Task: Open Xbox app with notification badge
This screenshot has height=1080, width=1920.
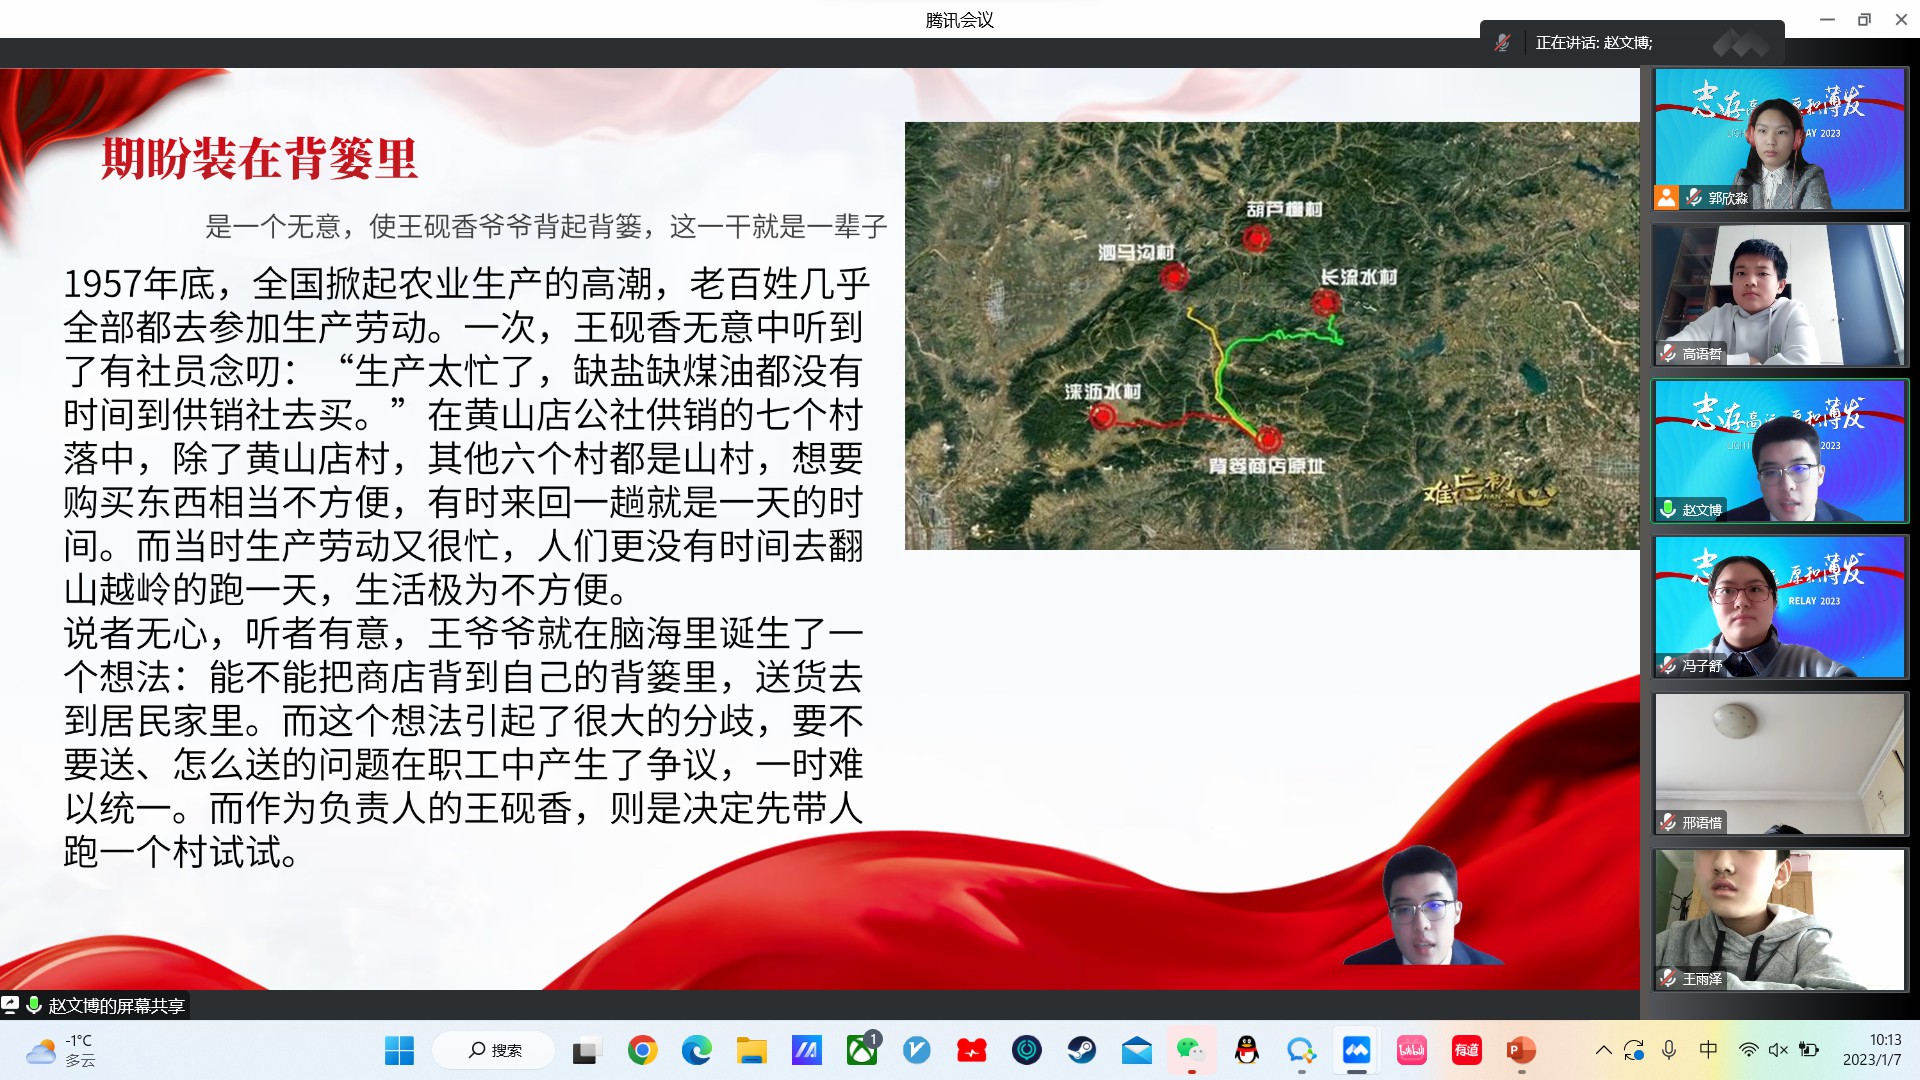Action: [x=861, y=1050]
